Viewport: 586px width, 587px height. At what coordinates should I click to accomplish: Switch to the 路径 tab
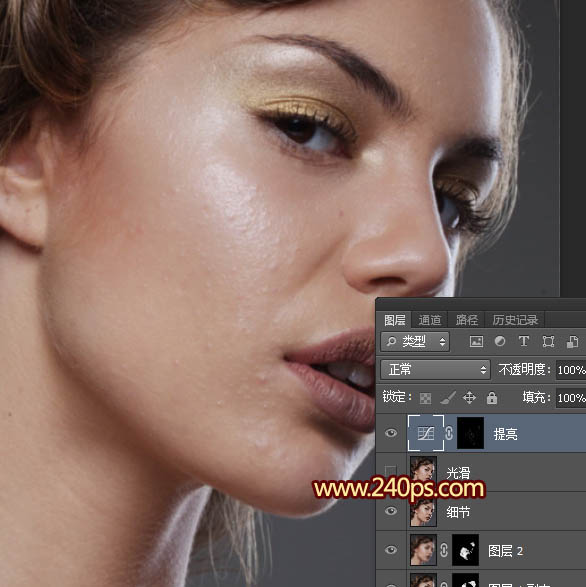pyautogui.click(x=466, y=320)
